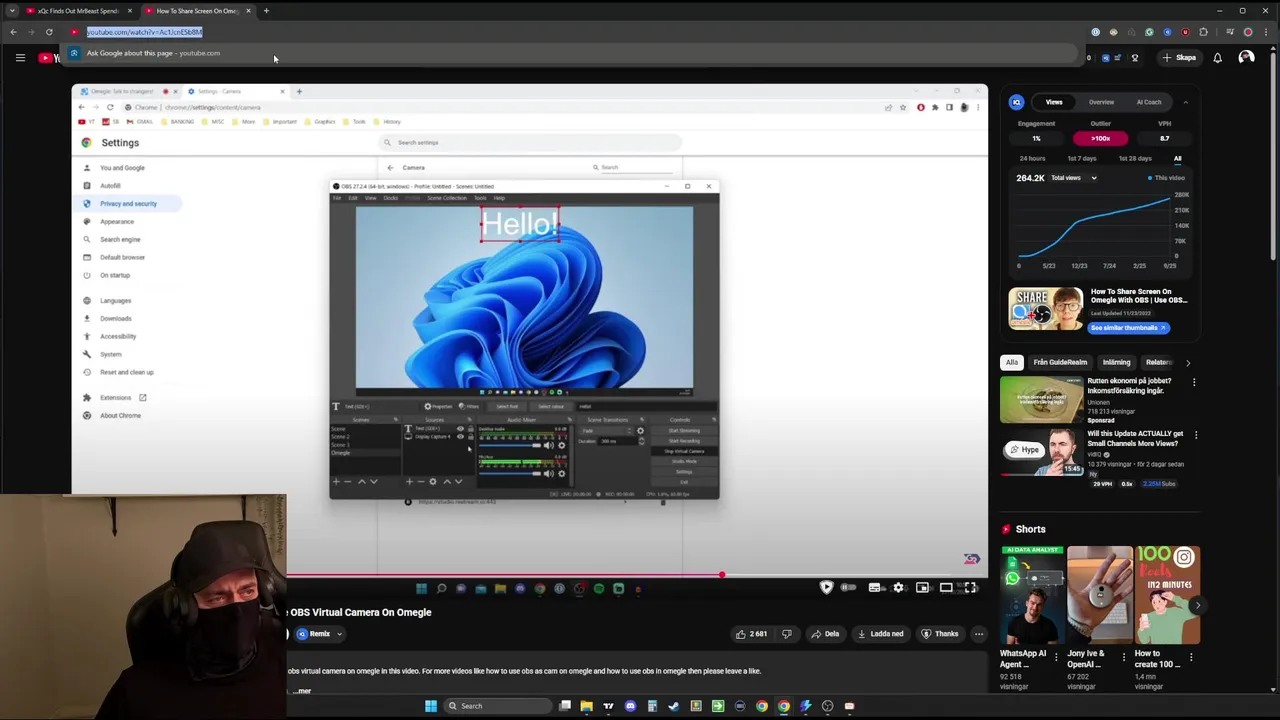Open OBS Studio from the taskbar
The width and height of the screenshot is (1280, 720).
click(x=827, y=706)
